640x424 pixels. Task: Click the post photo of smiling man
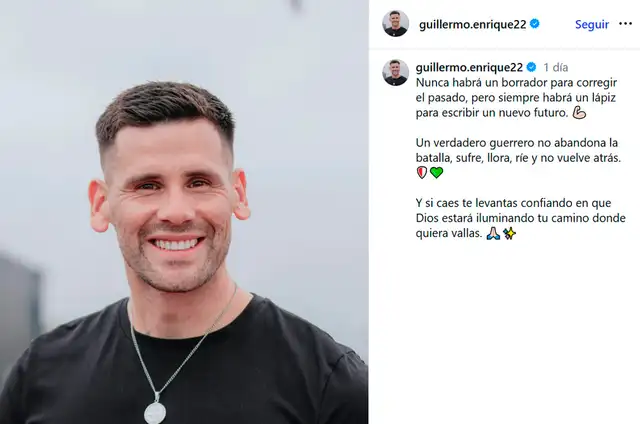[x=184, y=212]
